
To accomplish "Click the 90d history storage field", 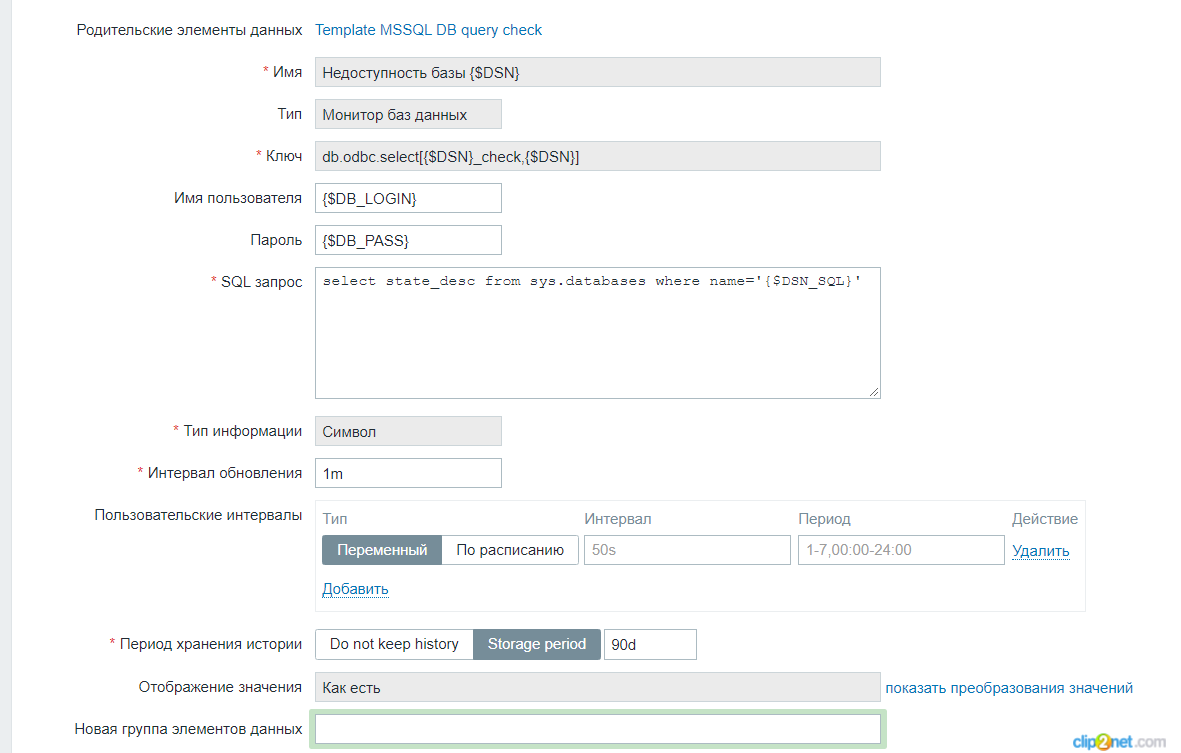I will (650, 644).
